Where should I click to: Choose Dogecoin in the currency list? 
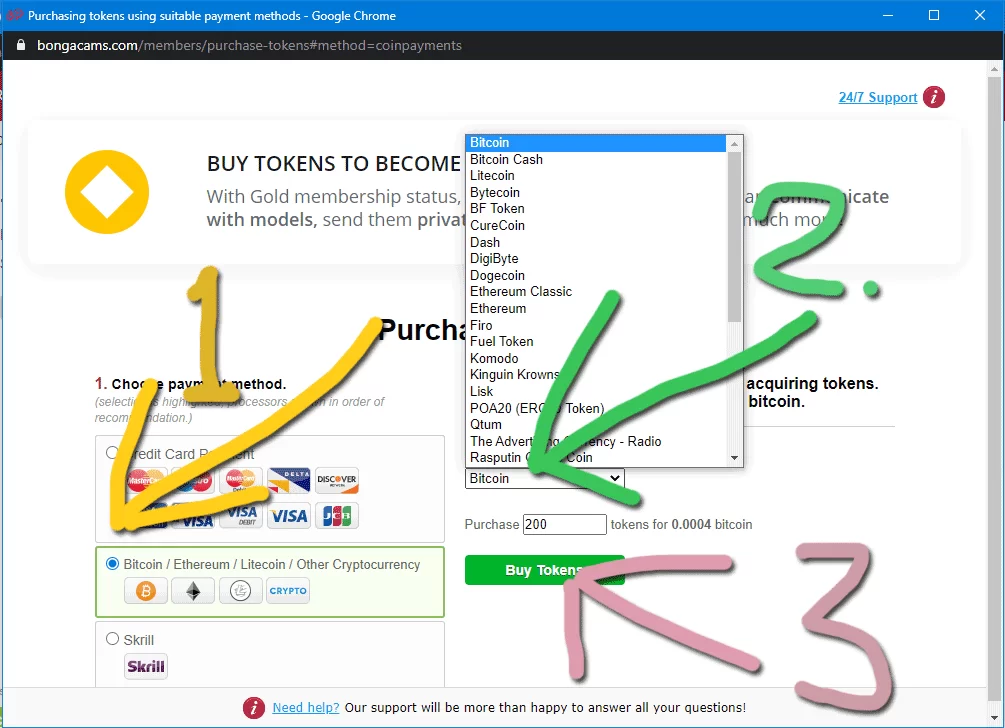point(596,276)
